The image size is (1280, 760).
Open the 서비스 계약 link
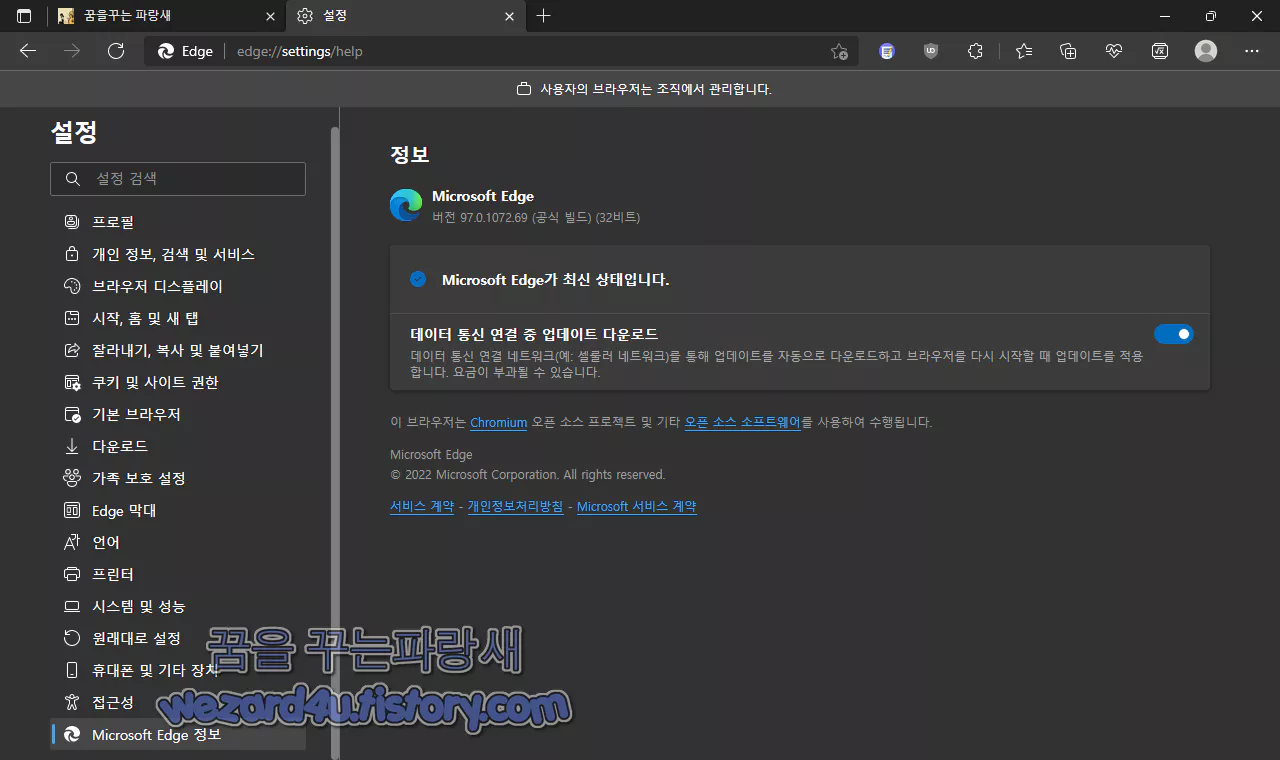click(x=422, y=506)
